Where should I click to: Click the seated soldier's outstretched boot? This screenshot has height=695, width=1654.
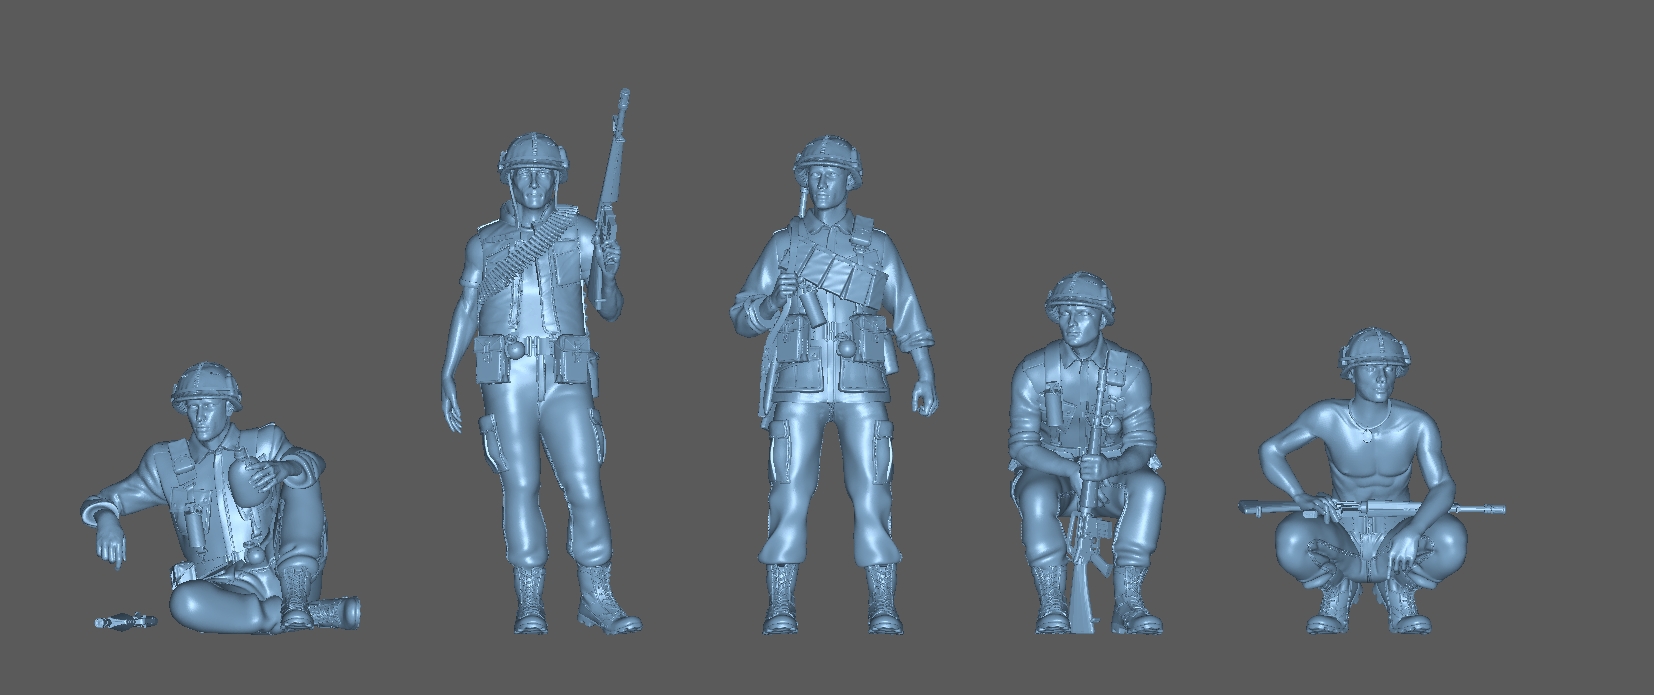pyautogui.click(x=335, y=610)
